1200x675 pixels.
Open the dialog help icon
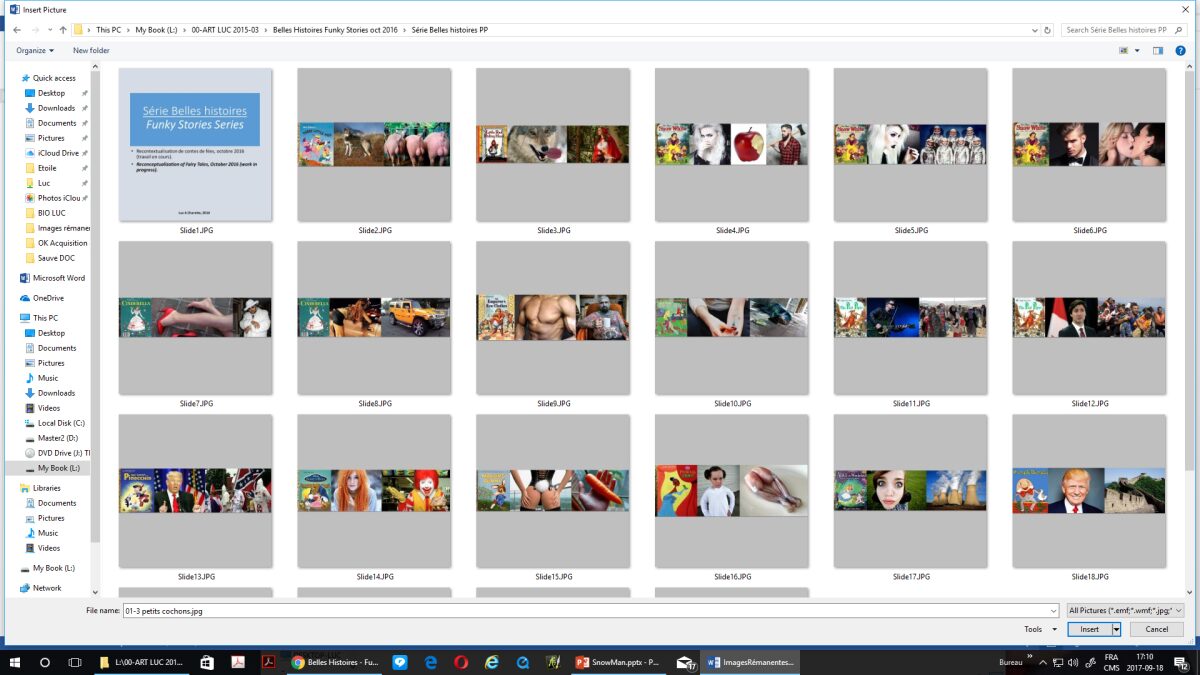pos(1182,50)
